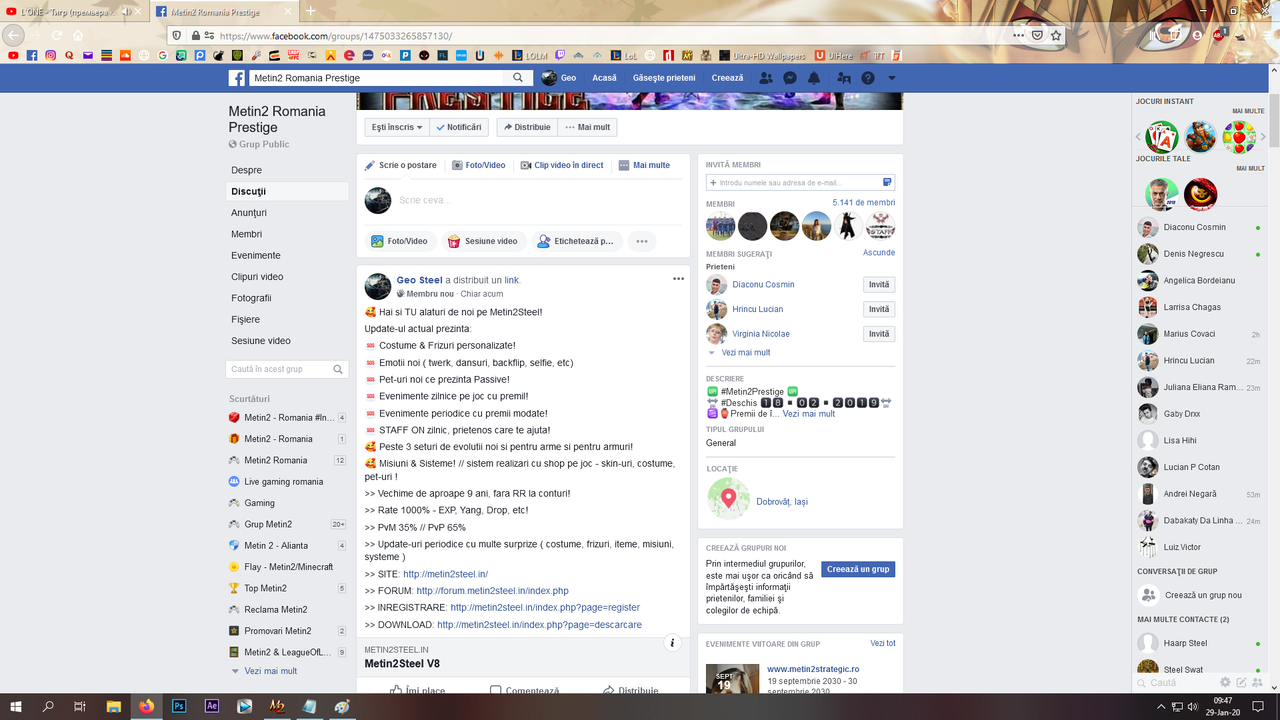
Task: Click the Facebook logo icon
Action: pos(237,78)
